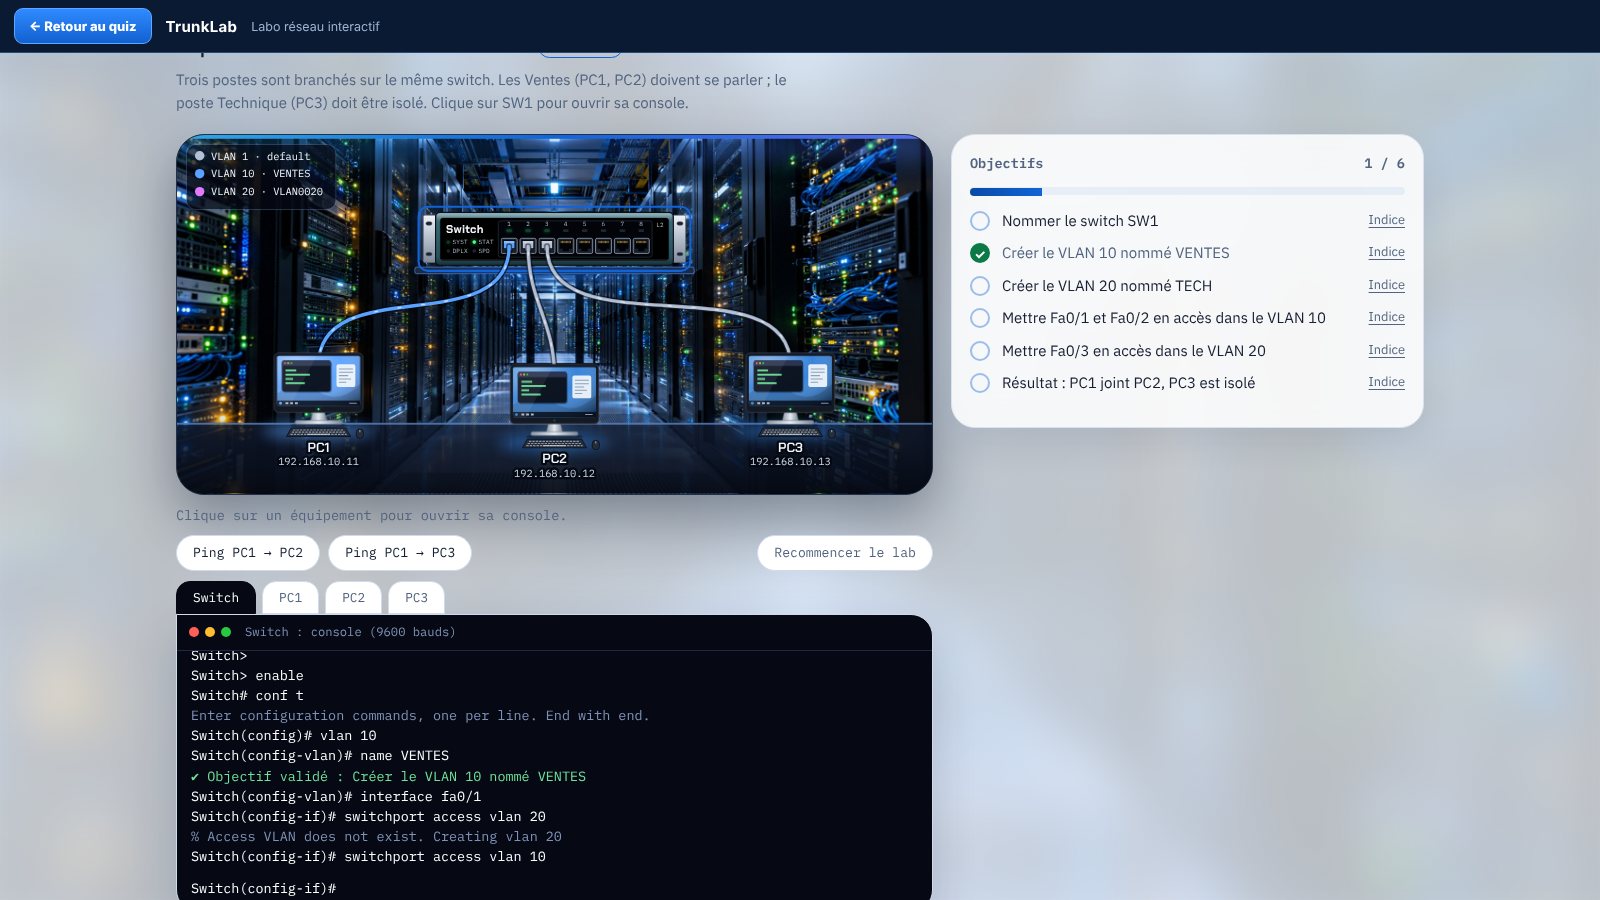Click the 'Objectifs' panel heading

(x=1006, y=163)
